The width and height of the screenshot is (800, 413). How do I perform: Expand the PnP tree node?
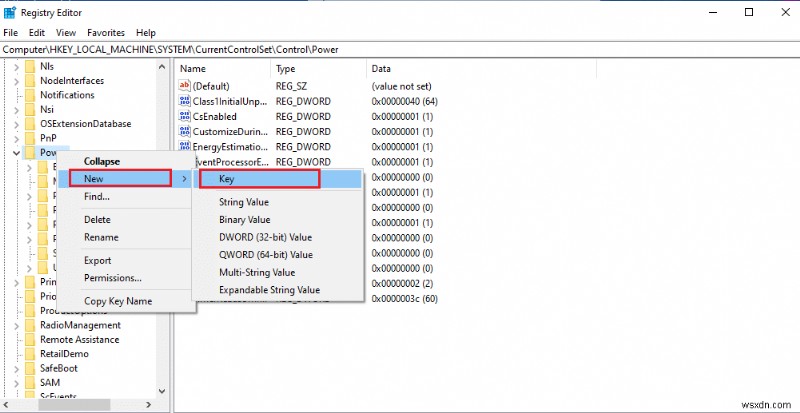click(x=16, y=138)
